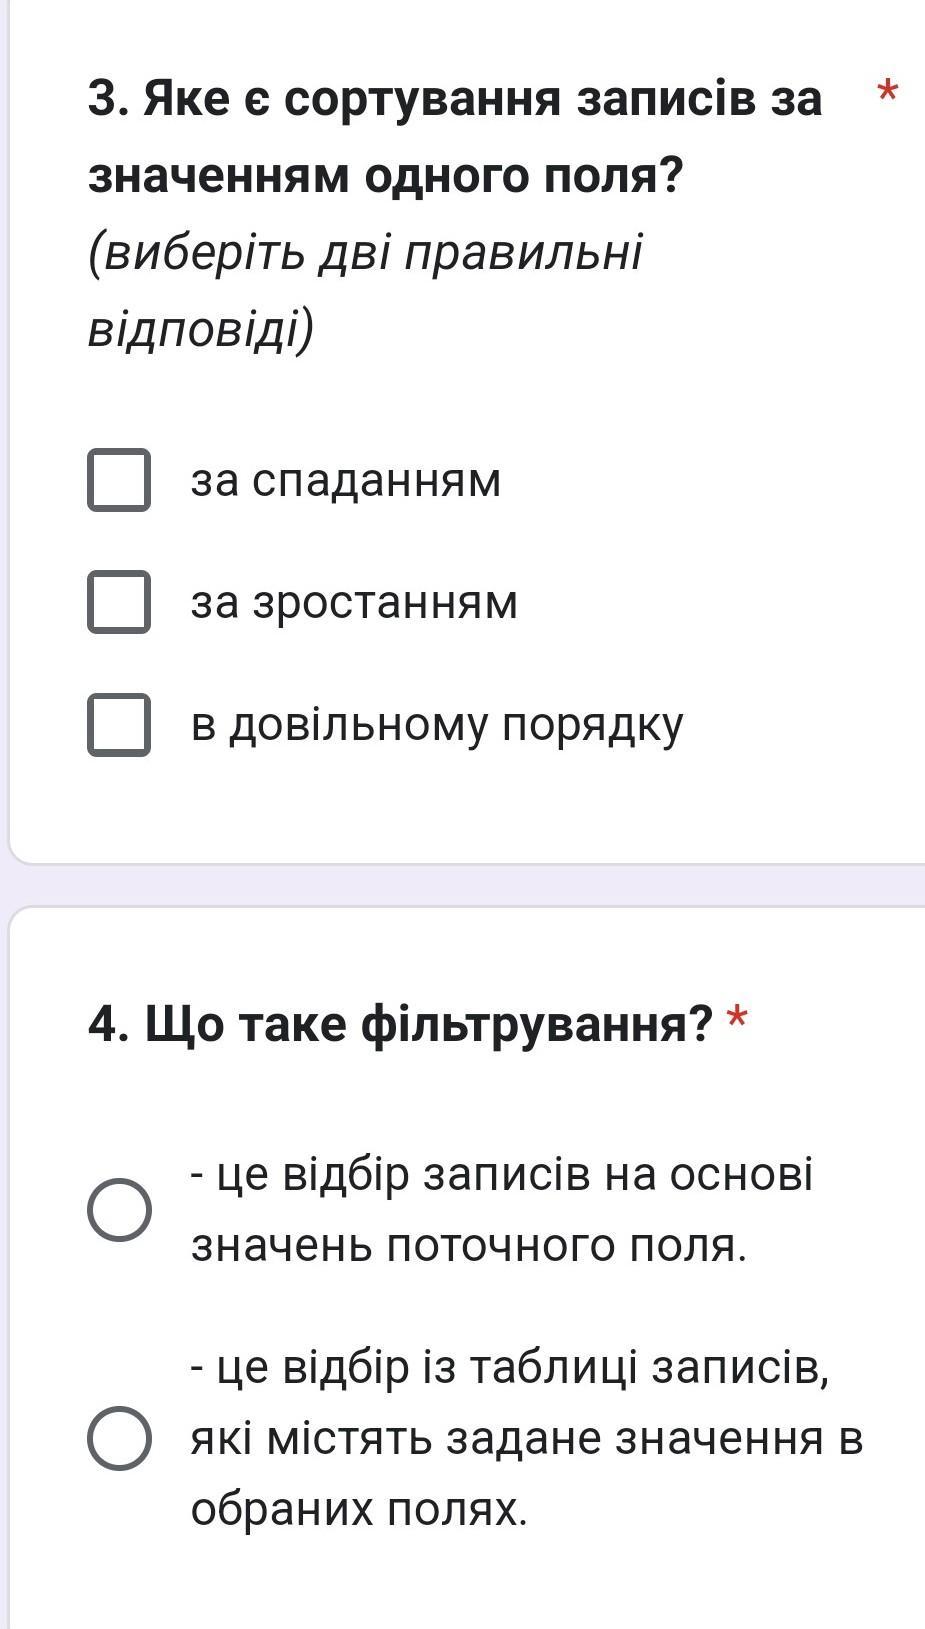The height and width of the screenshot is (1629, 925).
Task: Click the "за зростанням" option label
Action: 354,602
